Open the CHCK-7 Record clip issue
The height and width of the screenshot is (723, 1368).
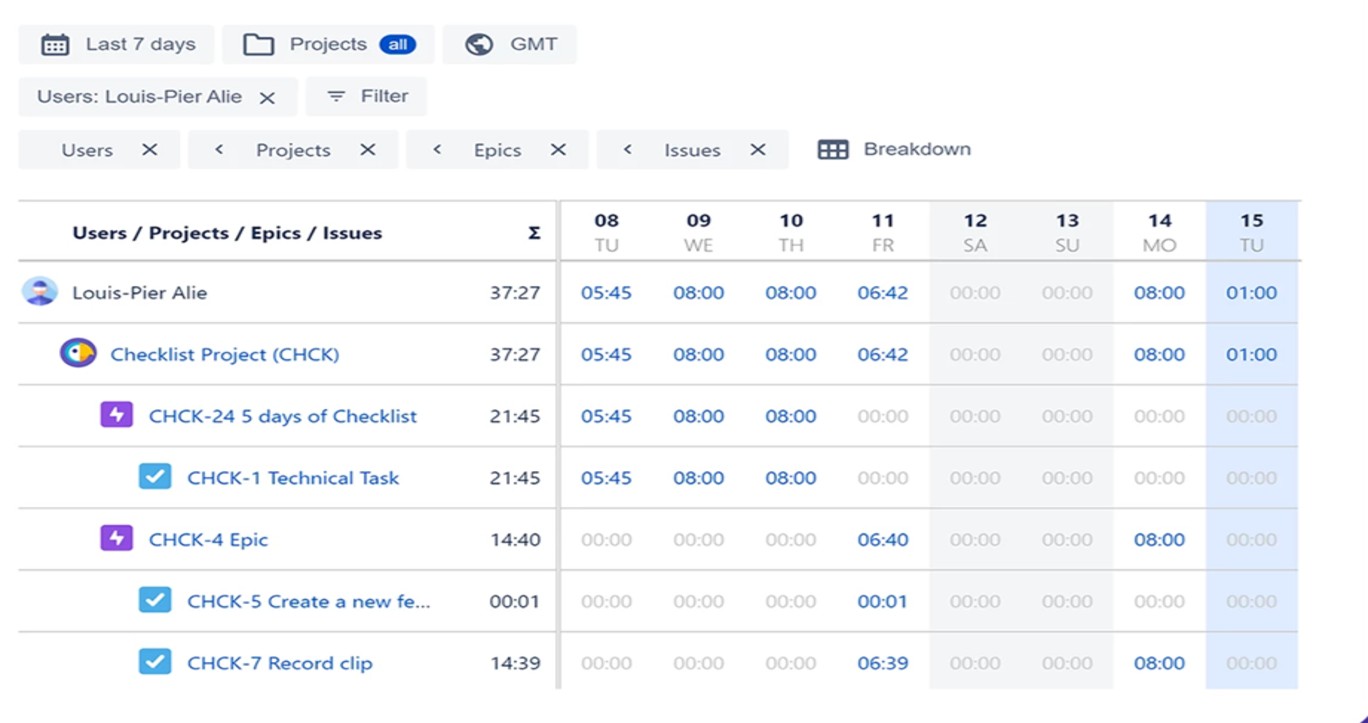[279, 663]
